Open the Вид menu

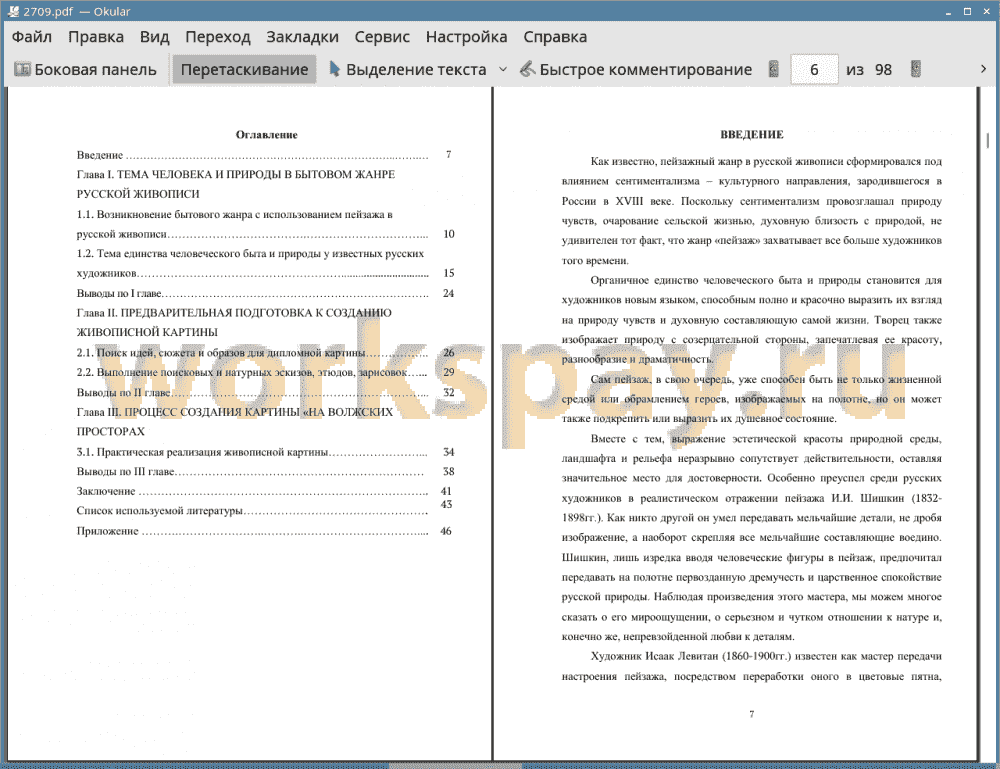click(154, 37)
